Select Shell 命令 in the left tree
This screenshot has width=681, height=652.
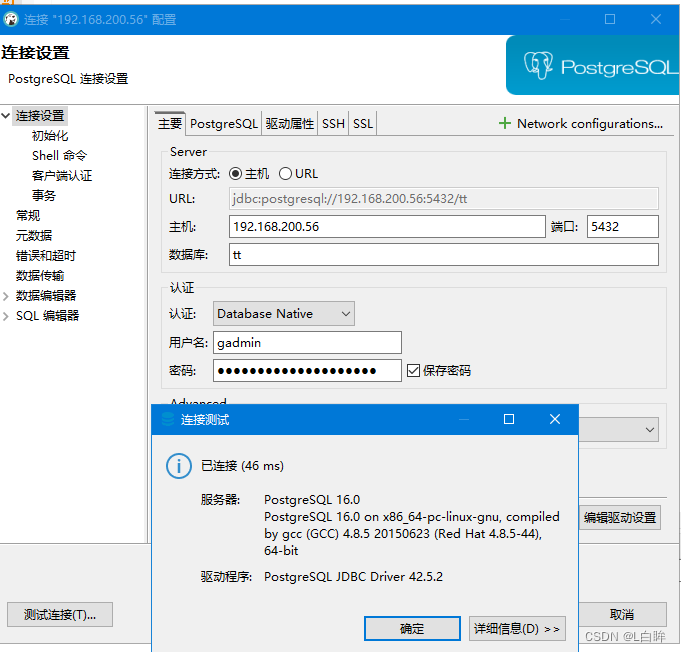[x=60, y=156]
